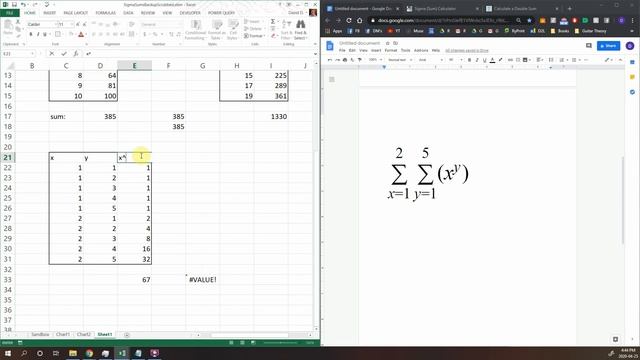Star the Untitled document in Google Docs
640x360 pixels.
(x=388, y=43)
